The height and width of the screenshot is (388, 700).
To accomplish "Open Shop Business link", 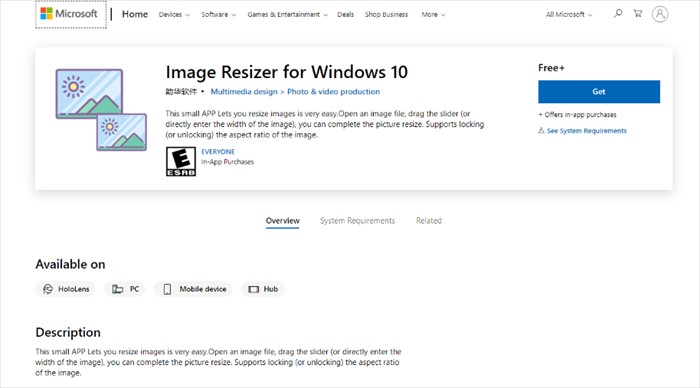I will (x=386, y=14).
